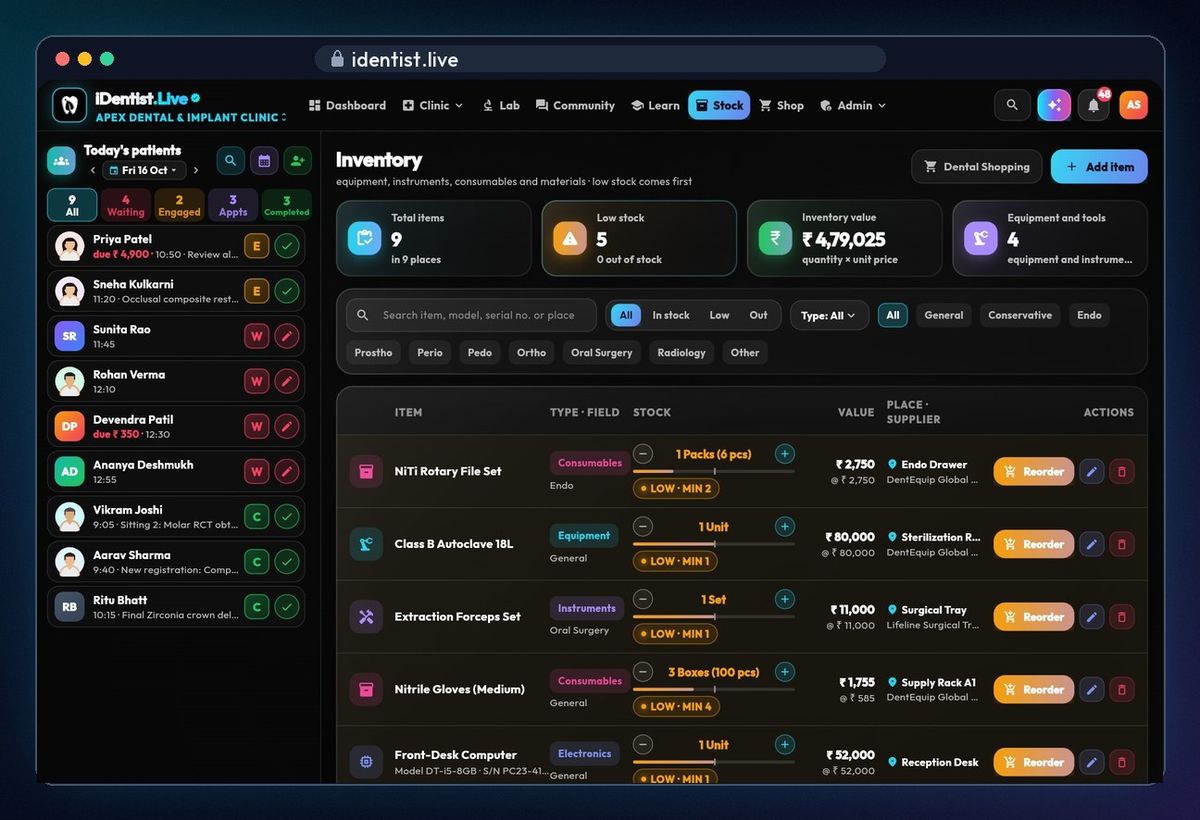The width and height of the screenshot is (1200, 820).
Task: Decrease stock of Front-Desk Computer
Action: [643, 745]
